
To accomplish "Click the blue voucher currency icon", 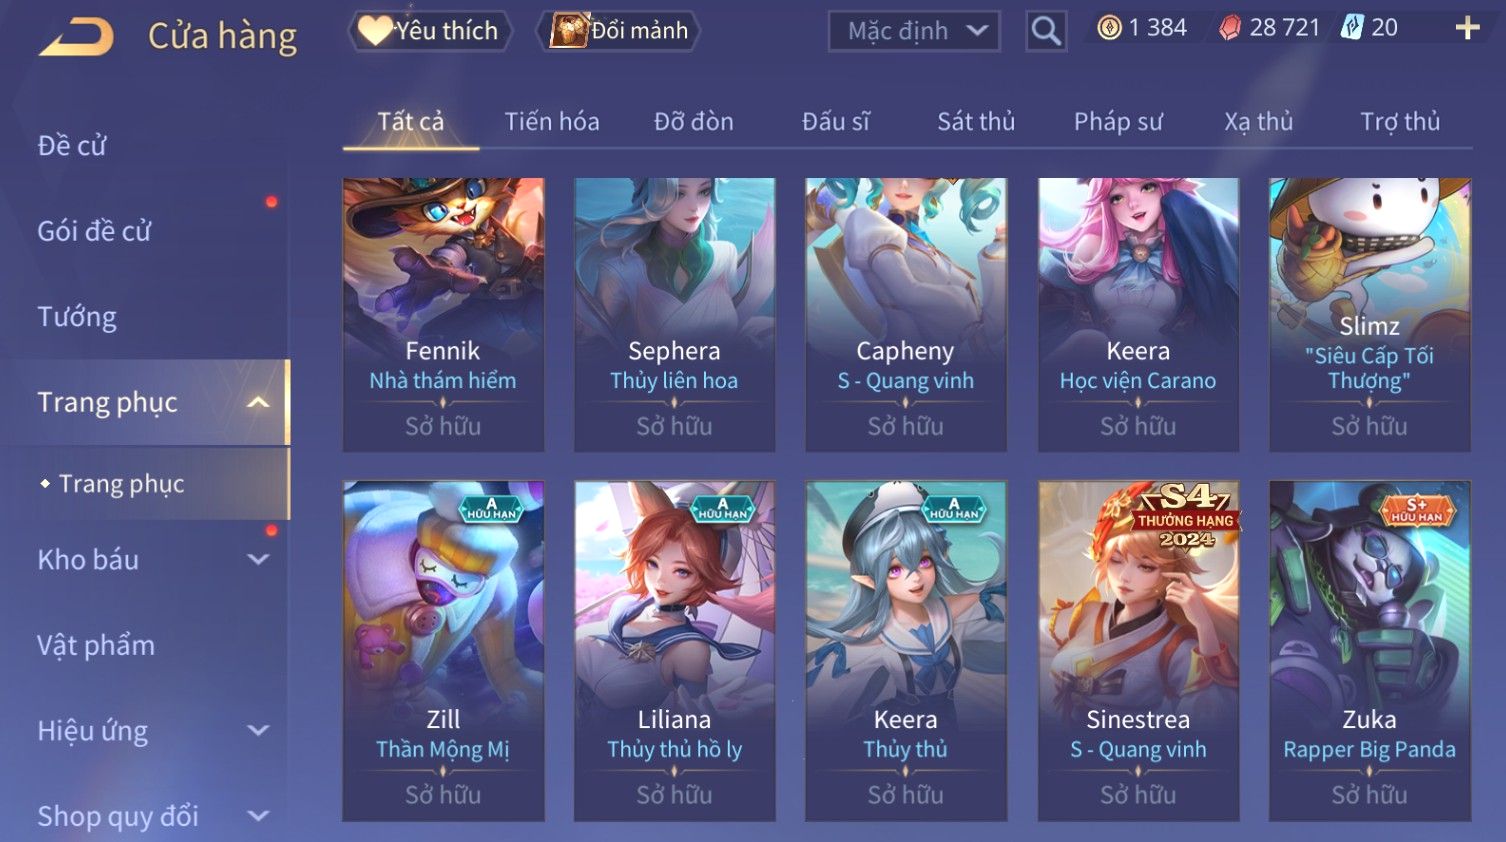I will click(x=1352, y=27).
